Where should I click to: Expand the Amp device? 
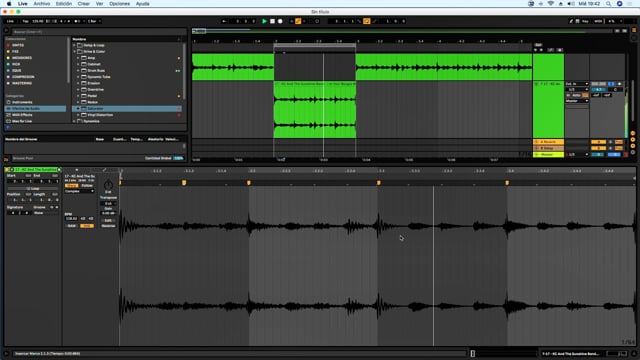(x=78, y=58)
